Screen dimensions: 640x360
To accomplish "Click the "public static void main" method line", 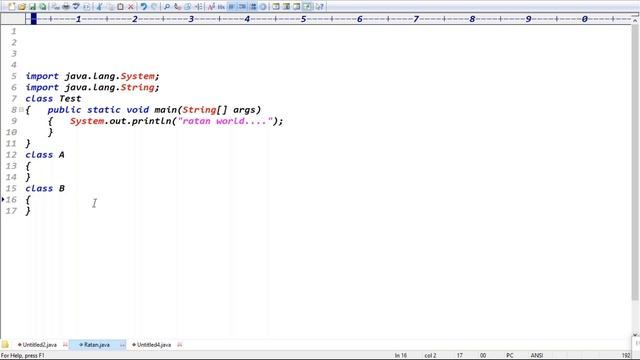I will tap(154, 110).
